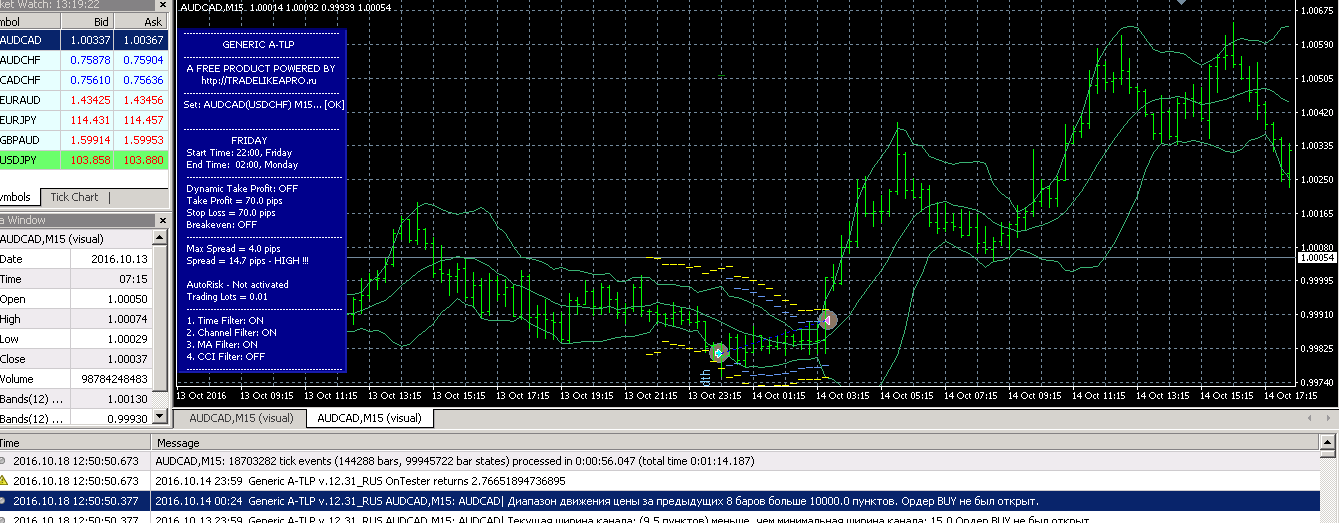Click the Bid column header in Market Watch

click(87, 21)
